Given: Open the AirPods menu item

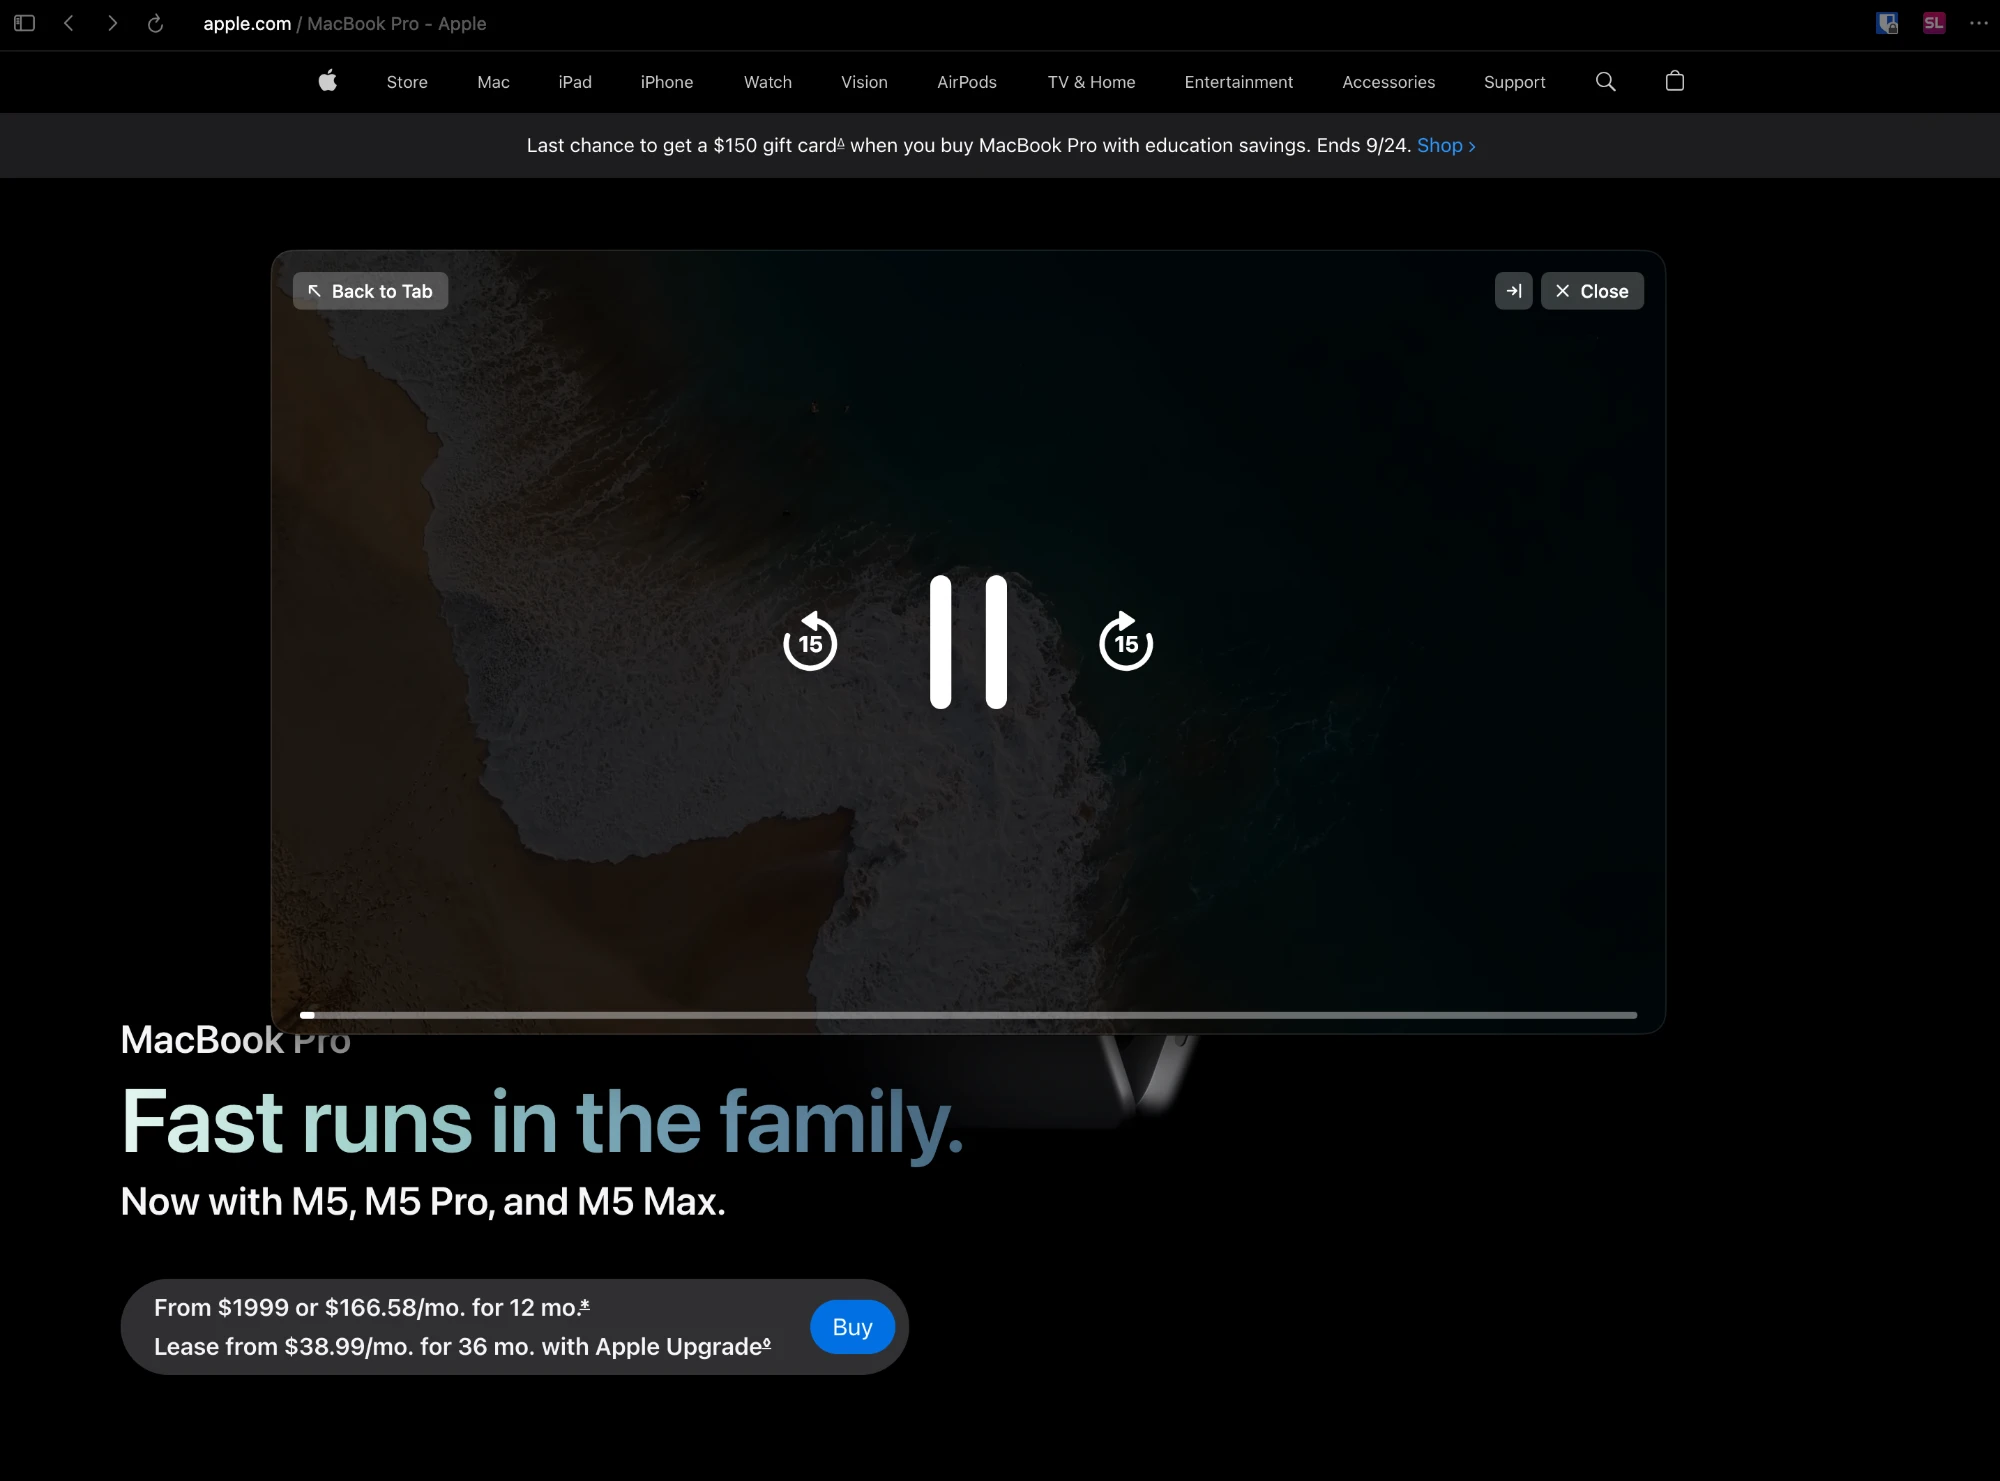Looking at the screenshot, I should click(967, 82).
